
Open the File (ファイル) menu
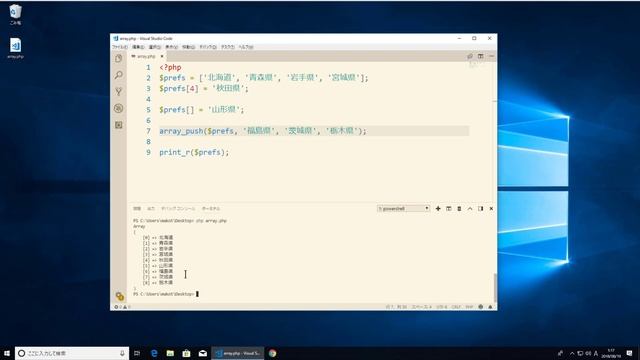120,47
